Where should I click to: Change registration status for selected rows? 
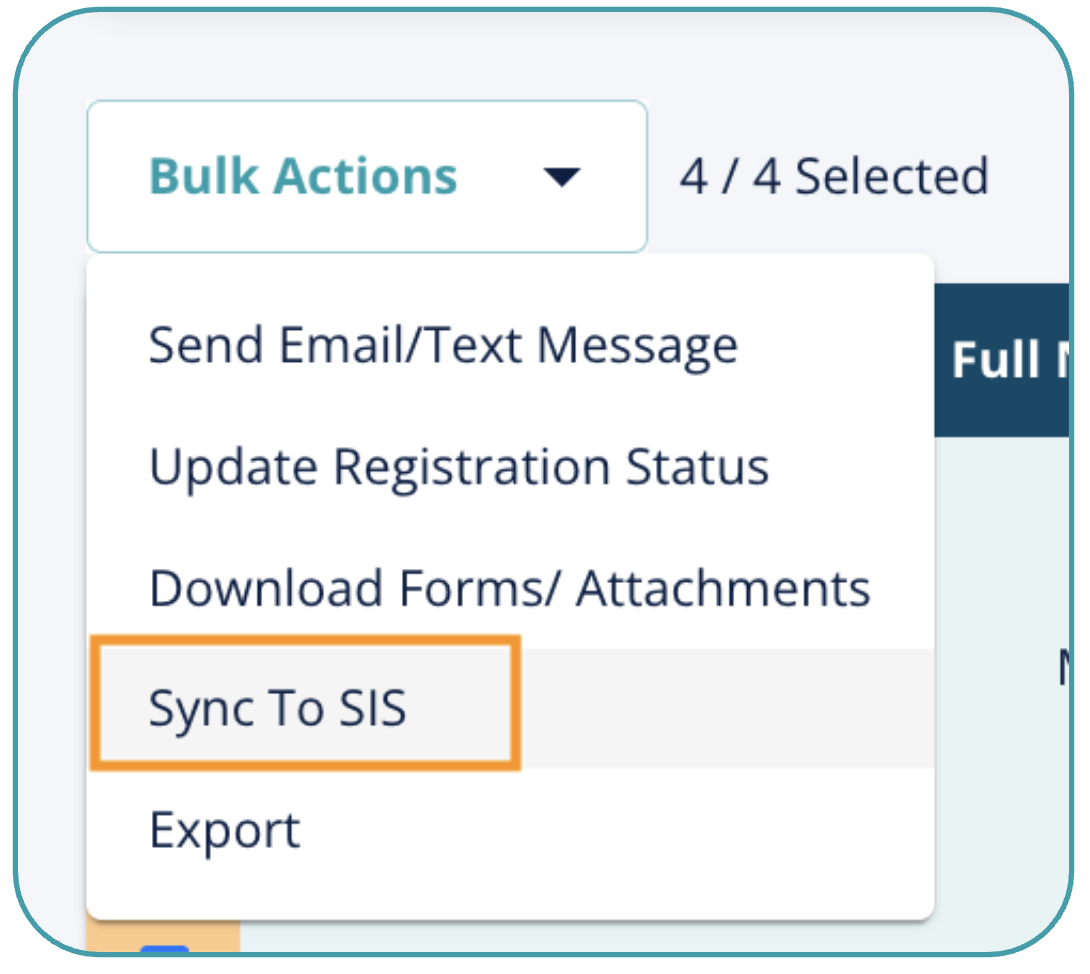459,467
